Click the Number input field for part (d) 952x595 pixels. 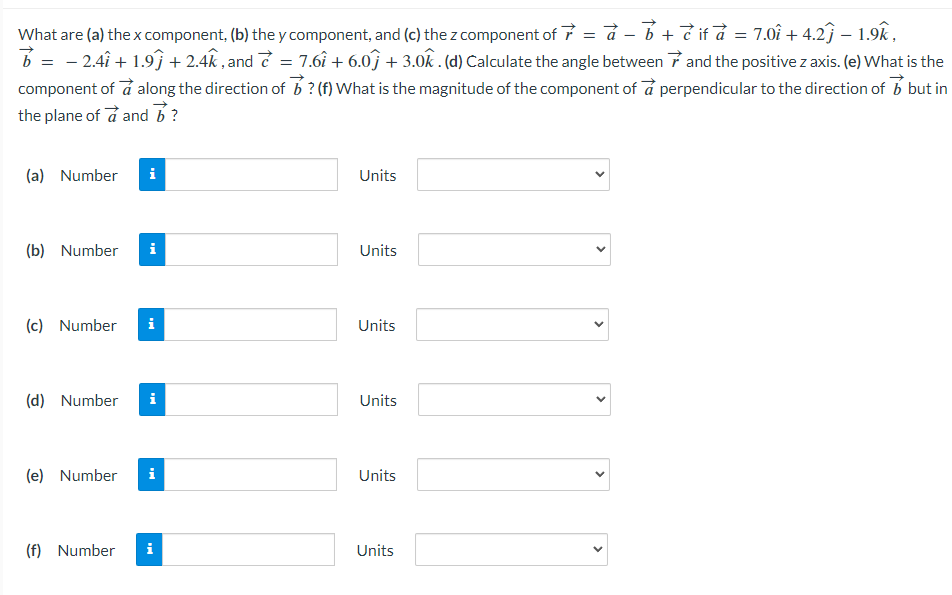tap(250, 399)
